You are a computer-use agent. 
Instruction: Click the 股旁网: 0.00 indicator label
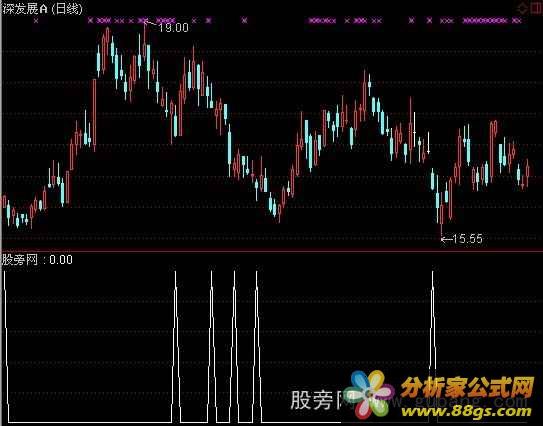37,260
